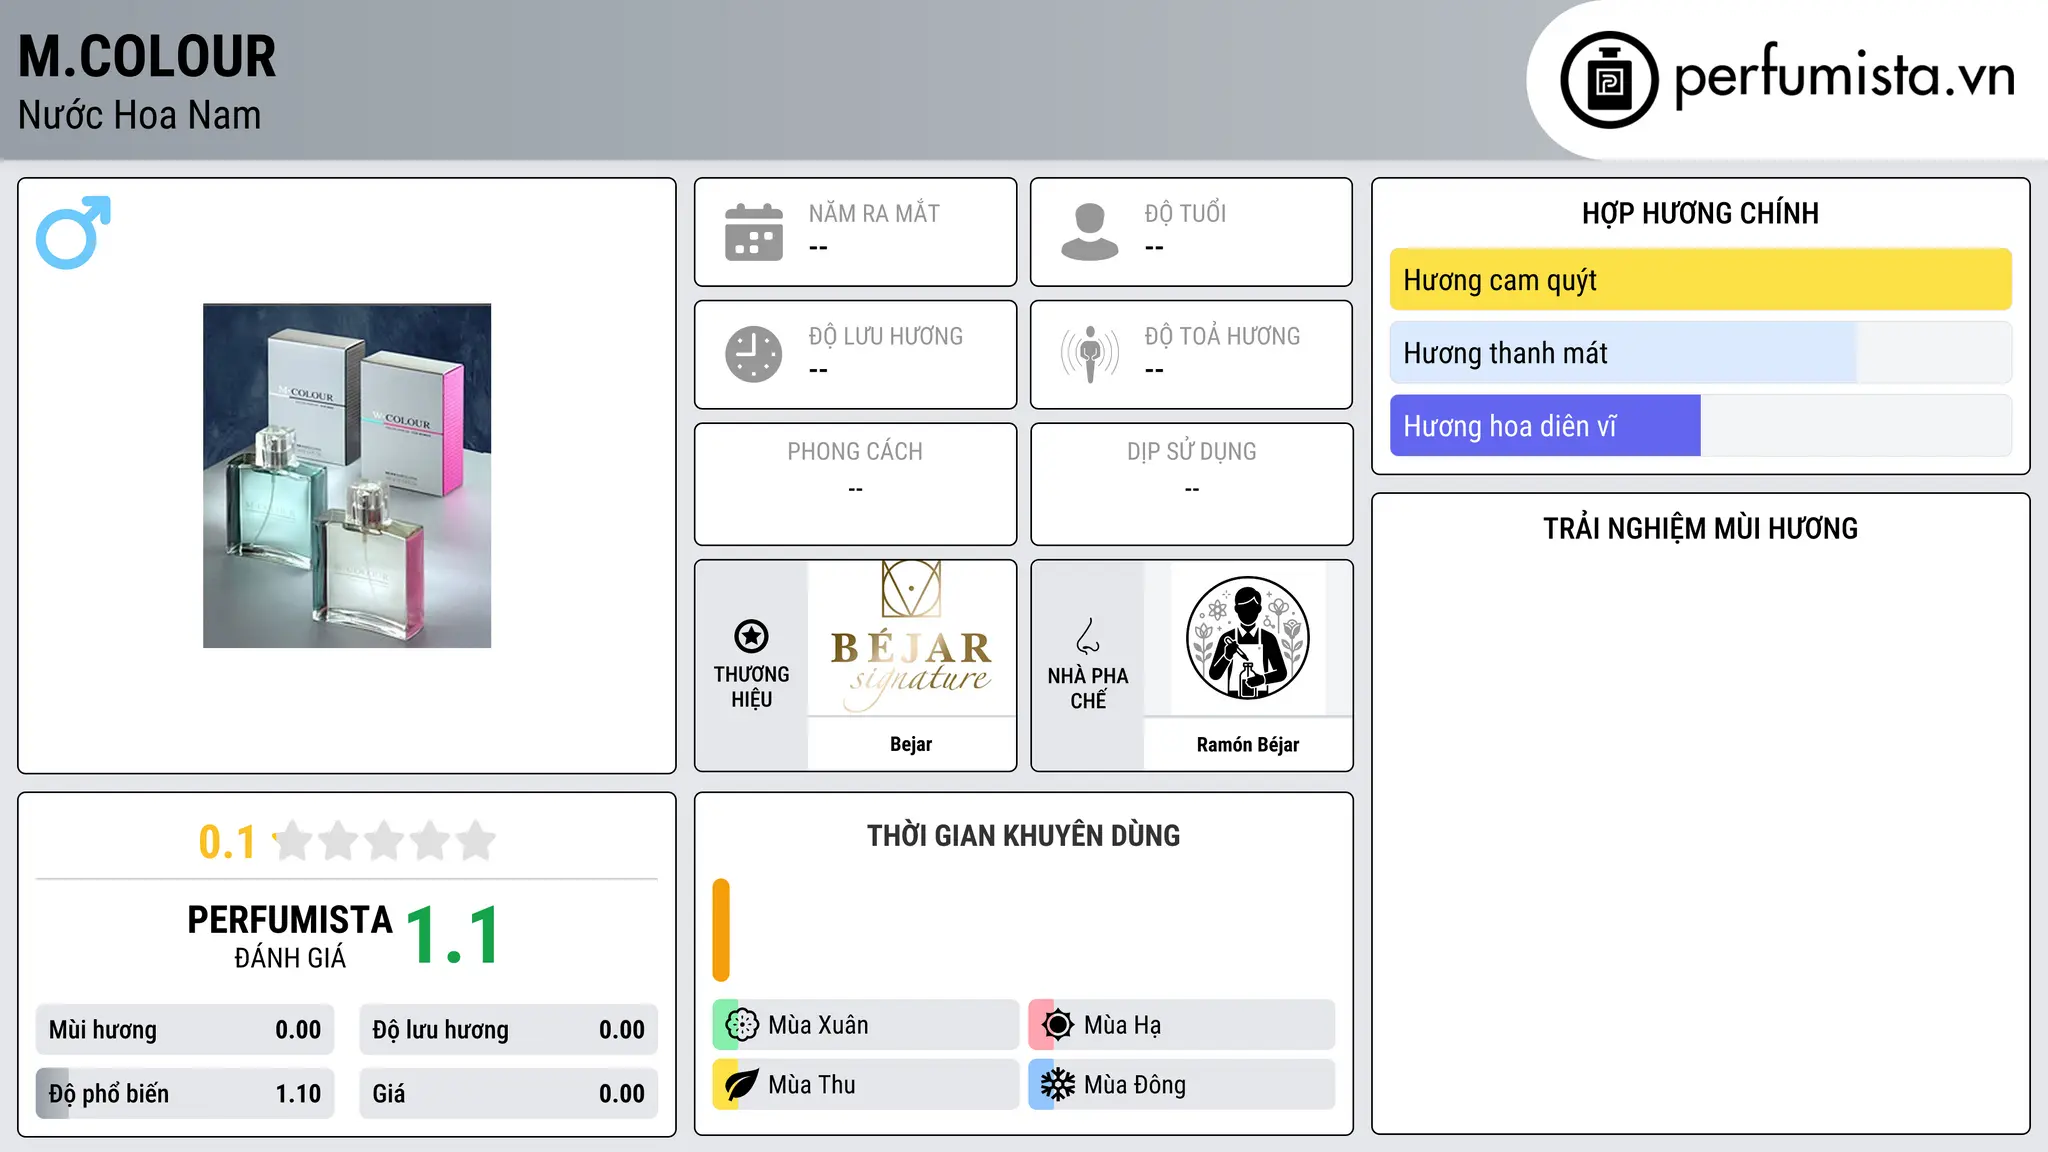The width and height of the screenshot is (2048, 1152).
Task: Click the leaf icon for Mùa Thu
Action: 742,1085
